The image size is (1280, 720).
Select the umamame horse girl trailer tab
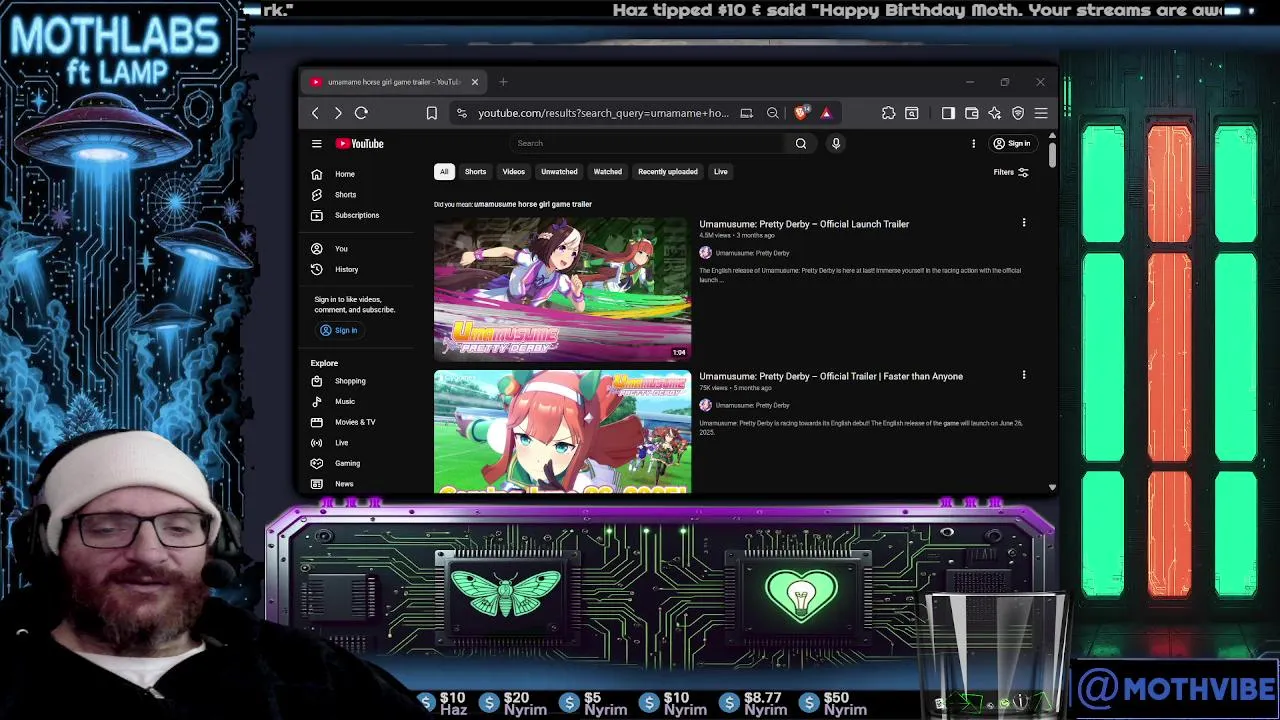(x=394, y=82)
